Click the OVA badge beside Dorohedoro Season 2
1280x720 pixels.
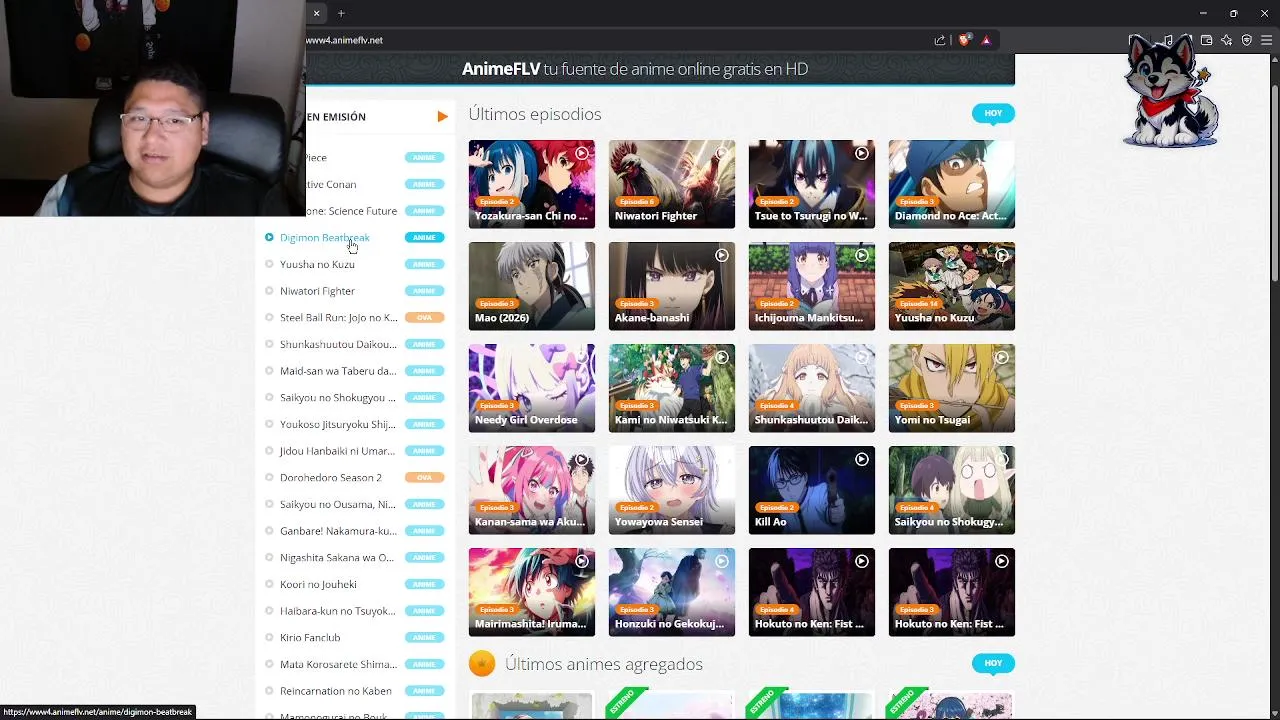(x=424, y=477)
